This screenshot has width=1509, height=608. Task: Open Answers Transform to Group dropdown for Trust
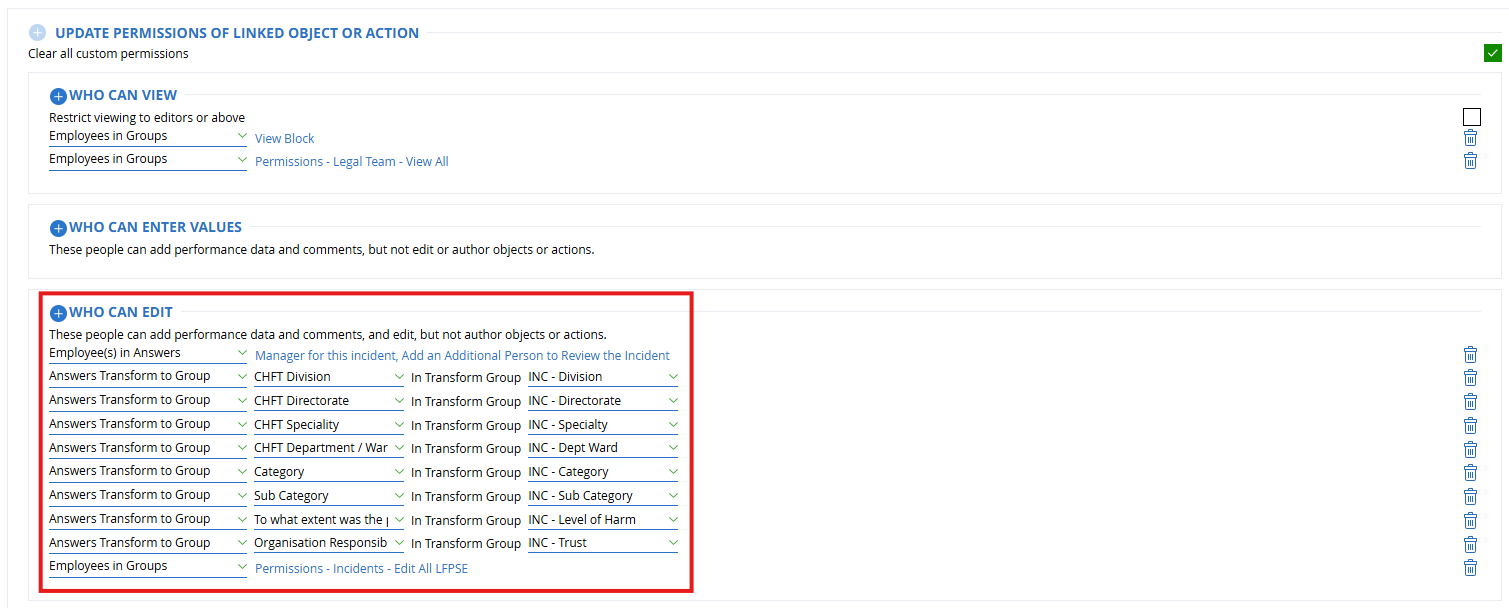[148, 543]
